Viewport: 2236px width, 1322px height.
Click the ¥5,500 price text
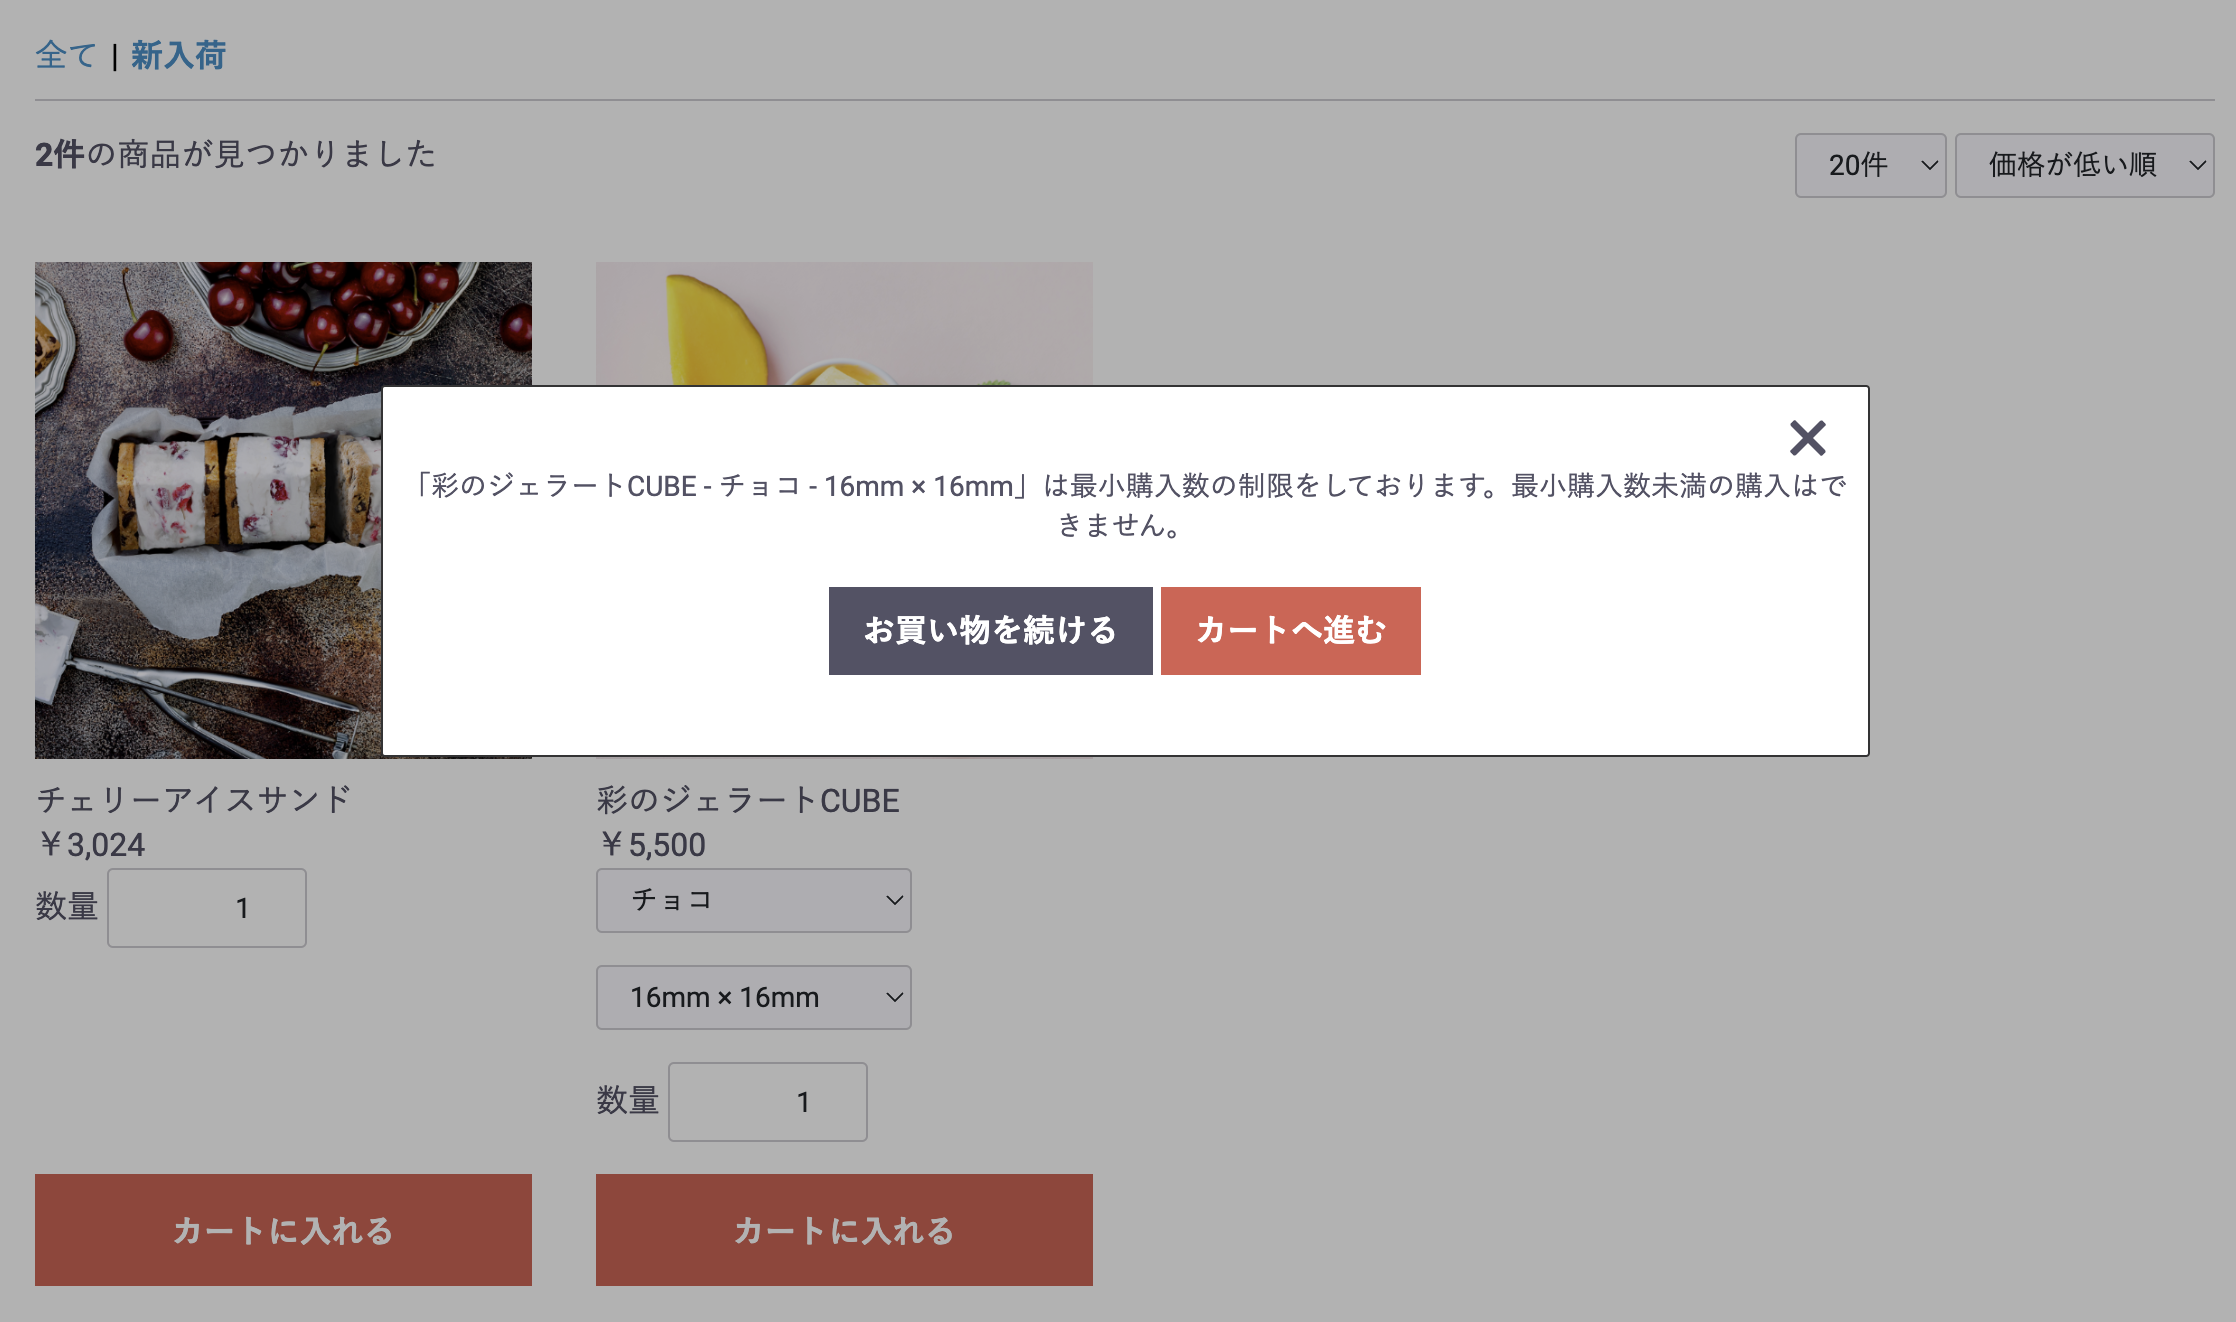click(x=652, y=845)
